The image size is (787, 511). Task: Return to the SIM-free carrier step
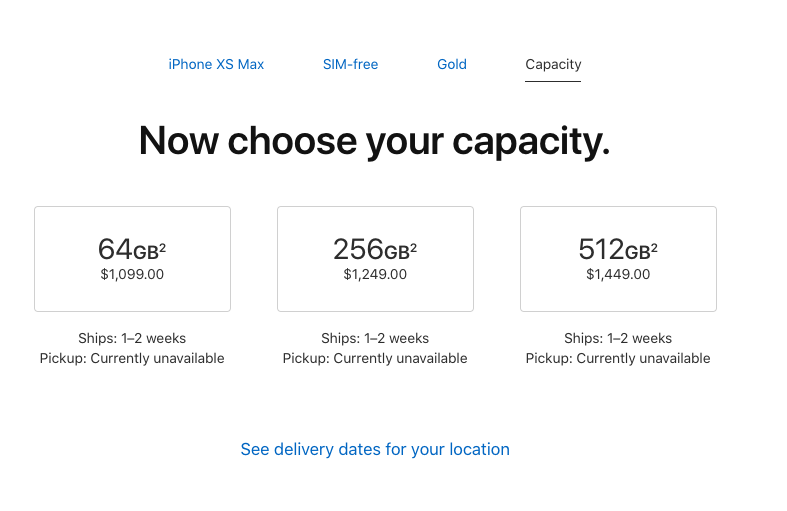(350, 64)
